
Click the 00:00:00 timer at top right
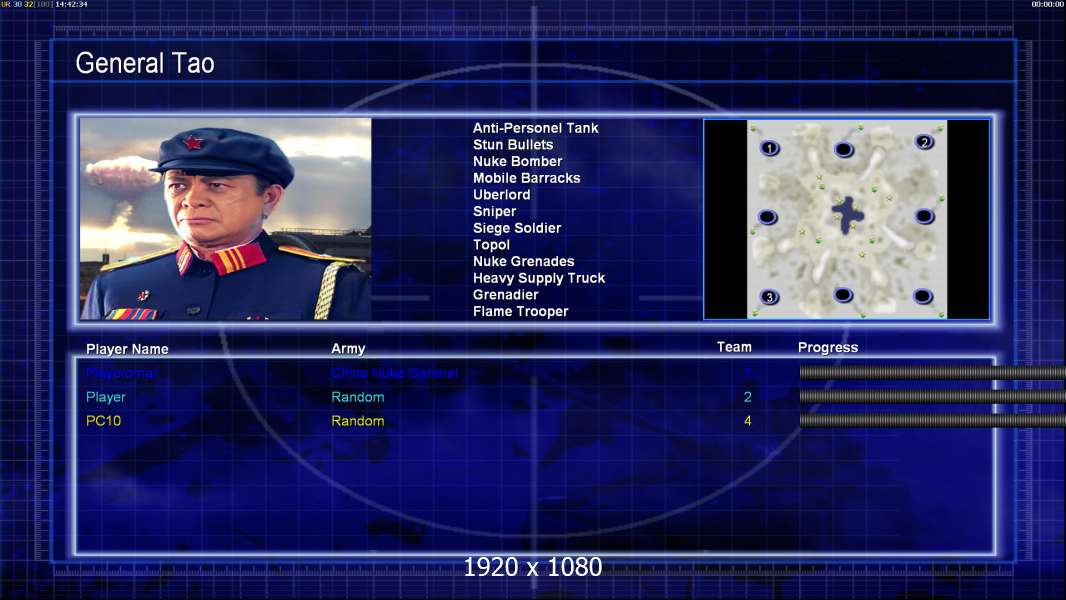point(1048,4)
